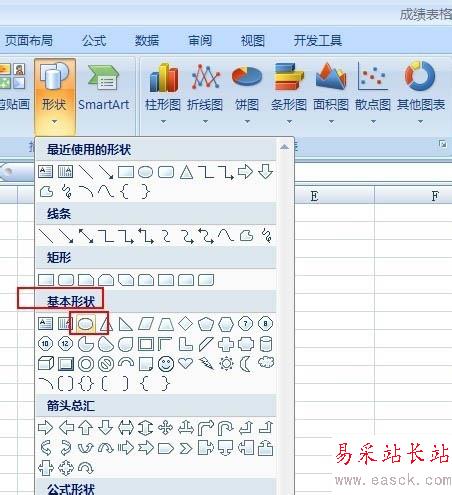Open the Shapes dropdown button
This screenshot has width=452, height=495.
pyautogui.click(x=55, y=96)
